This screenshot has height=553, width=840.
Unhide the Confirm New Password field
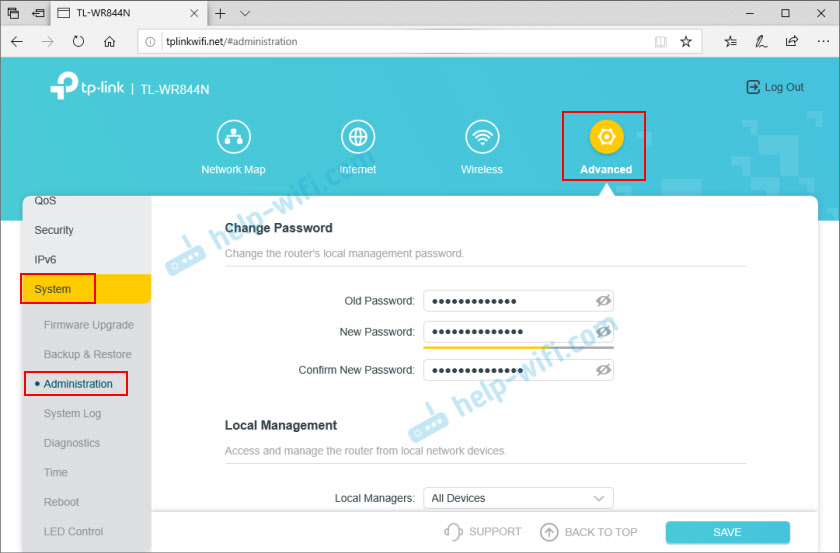[602, 370]
